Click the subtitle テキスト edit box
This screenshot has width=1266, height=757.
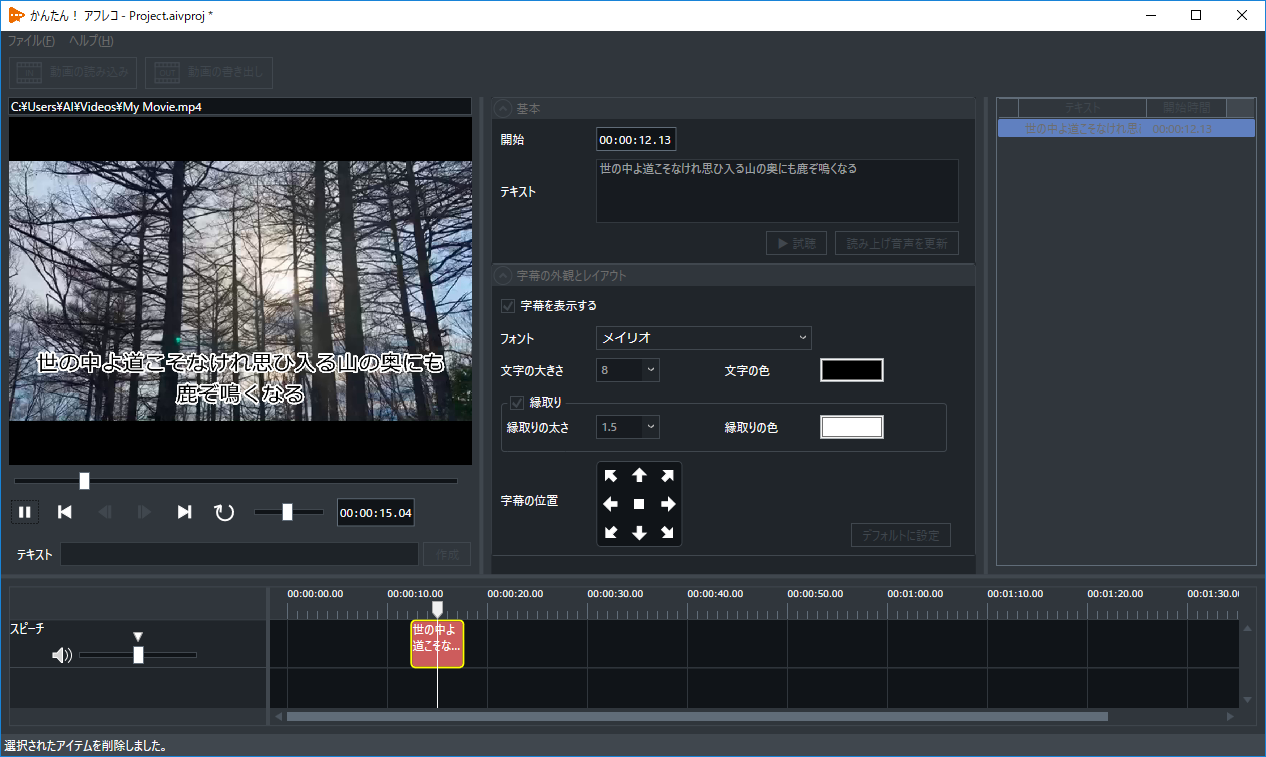pos(777,190)
